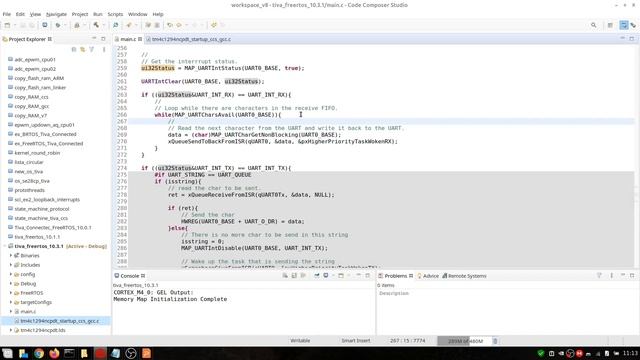Click code line 269 in the editor
This screenshot has height=360, width=640.
[254, 135]
